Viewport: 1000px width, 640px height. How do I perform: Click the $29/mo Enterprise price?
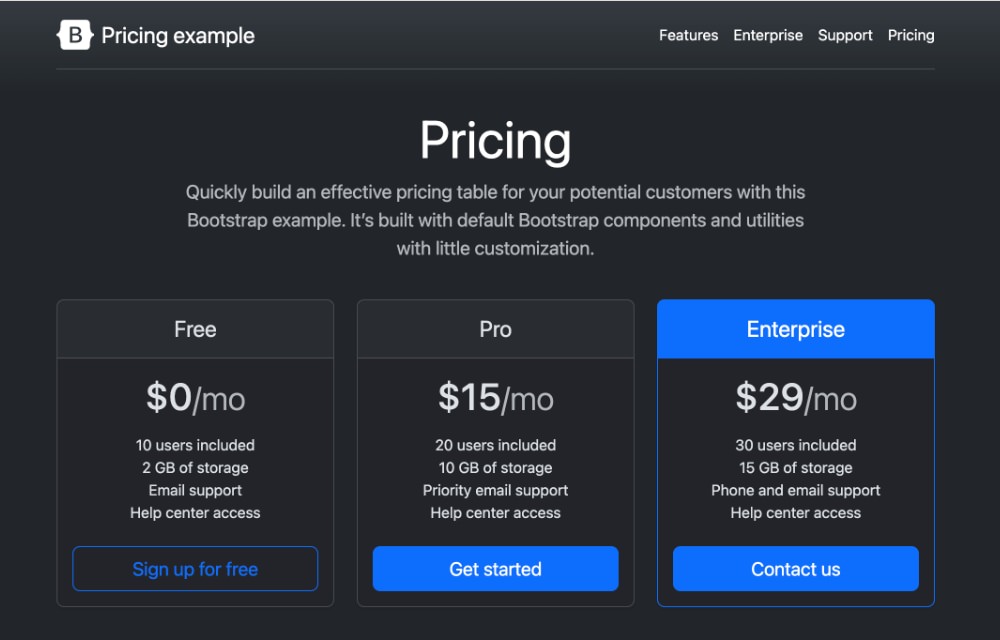click(795, 397)
